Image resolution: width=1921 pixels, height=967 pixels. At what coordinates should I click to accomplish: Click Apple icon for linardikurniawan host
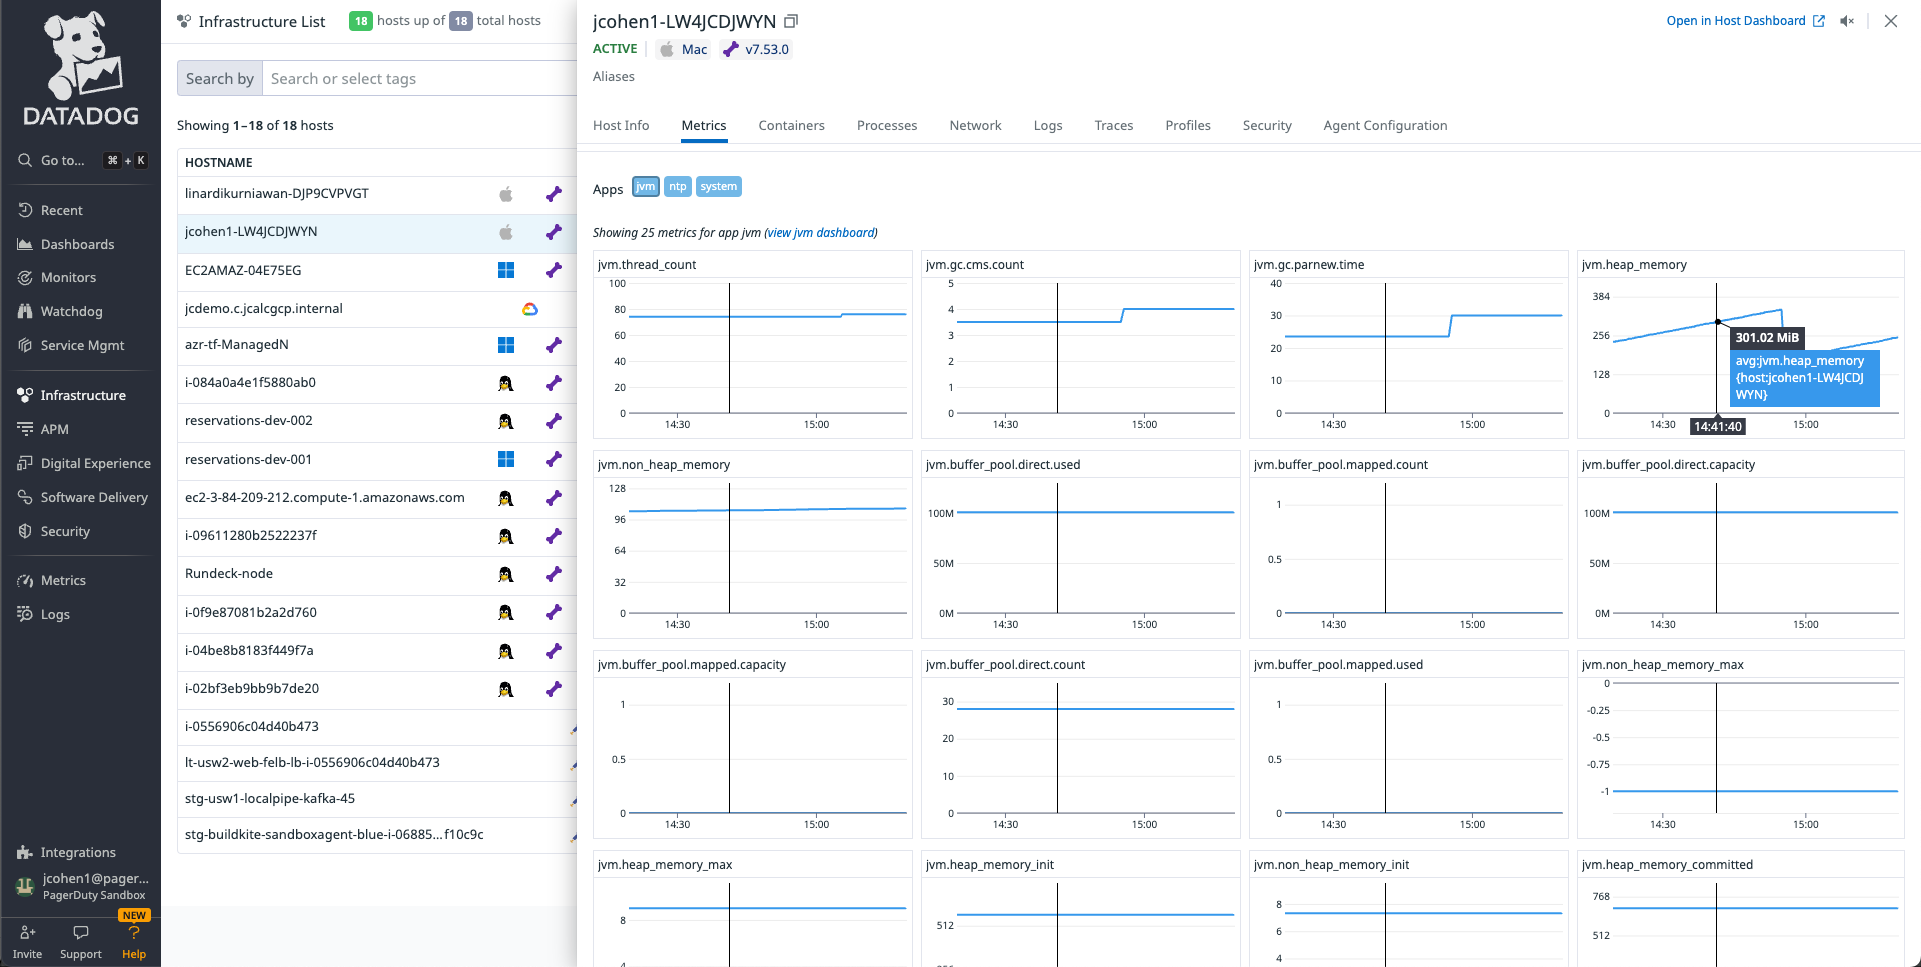click(506, 194)
